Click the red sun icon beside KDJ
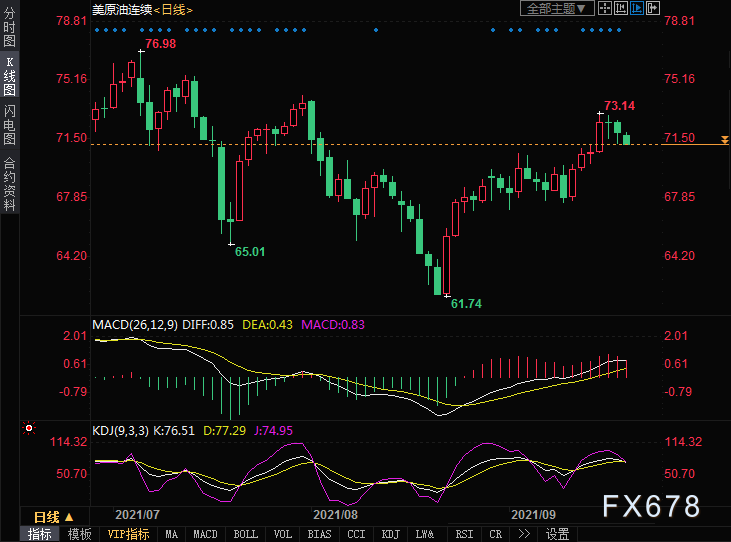This screenshot has height=542, width=731. (29, 428)
